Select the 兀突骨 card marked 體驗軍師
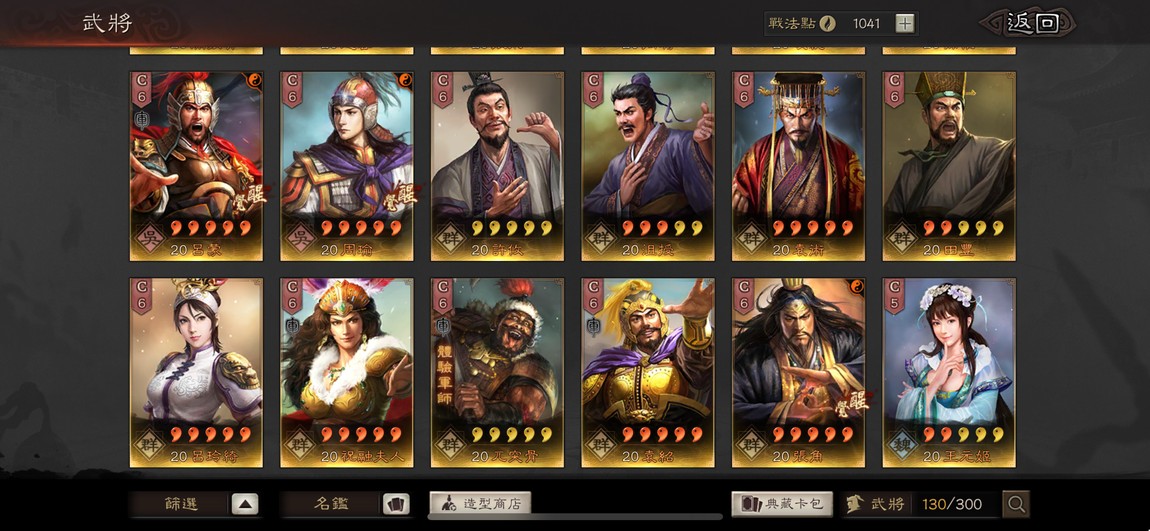Screen dimensions: 1150x531 (x=497, y=373)
